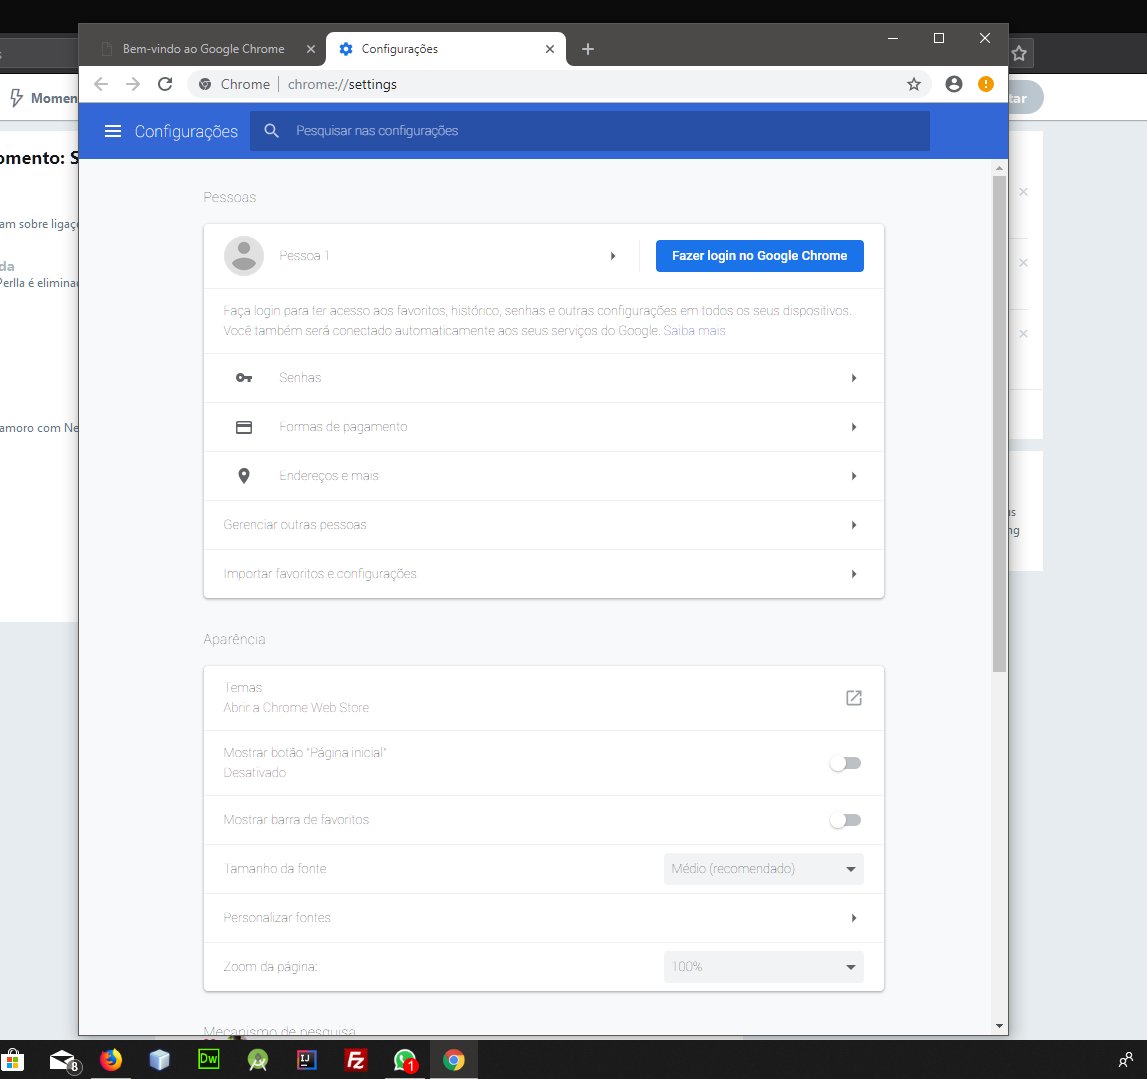The width and height of the screenshot is (1147, 1079).
Task: Enable Mostrar barra de favoritos switch
Action: pos(846,821)
